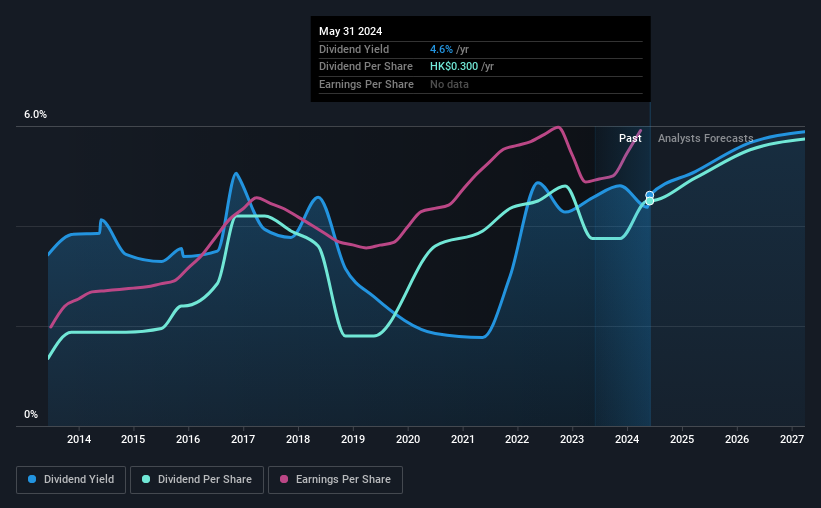Toggle the Earnings Per Share legend button
Screen dimensions: 821x508
pyautogui.click(x=335, y=480)
